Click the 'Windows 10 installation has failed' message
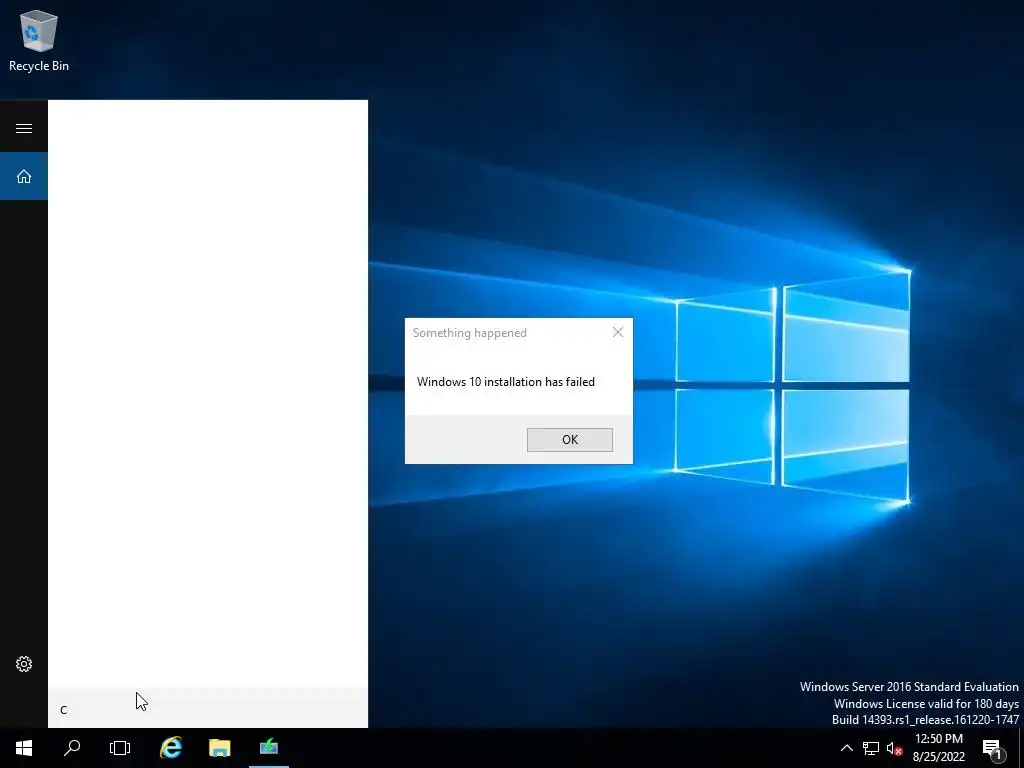 pyautogui.click(x=505, y=382)
